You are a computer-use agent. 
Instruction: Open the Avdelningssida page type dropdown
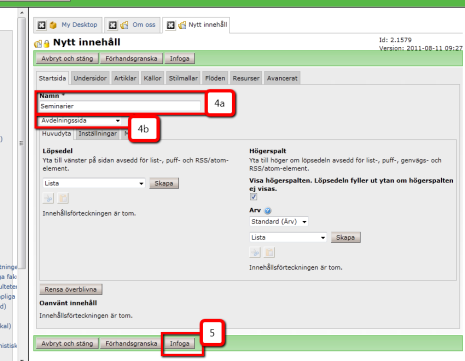tap(80, 121)
